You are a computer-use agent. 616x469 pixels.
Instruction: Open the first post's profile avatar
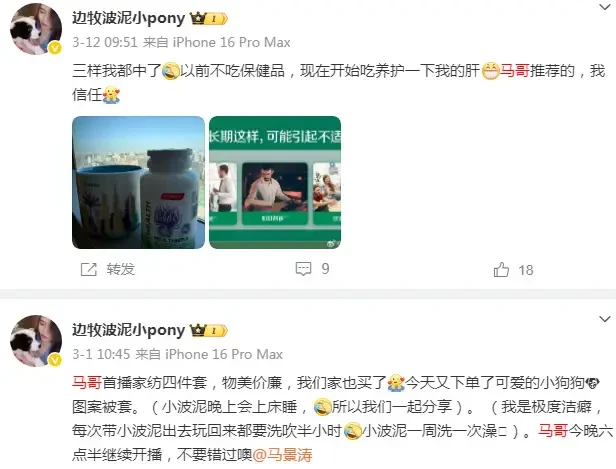click(x=36, y=29)
